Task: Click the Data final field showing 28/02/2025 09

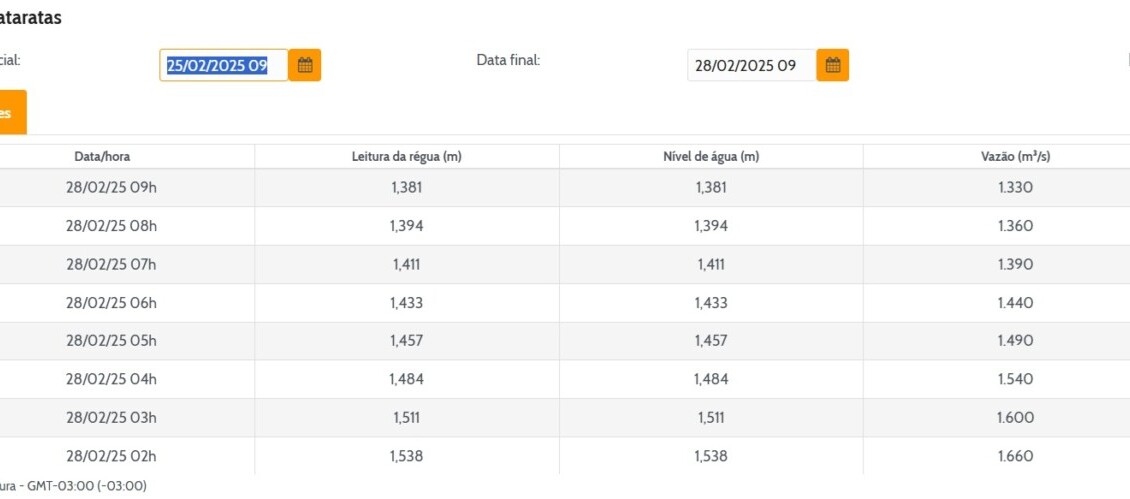Action: (751, 65)
